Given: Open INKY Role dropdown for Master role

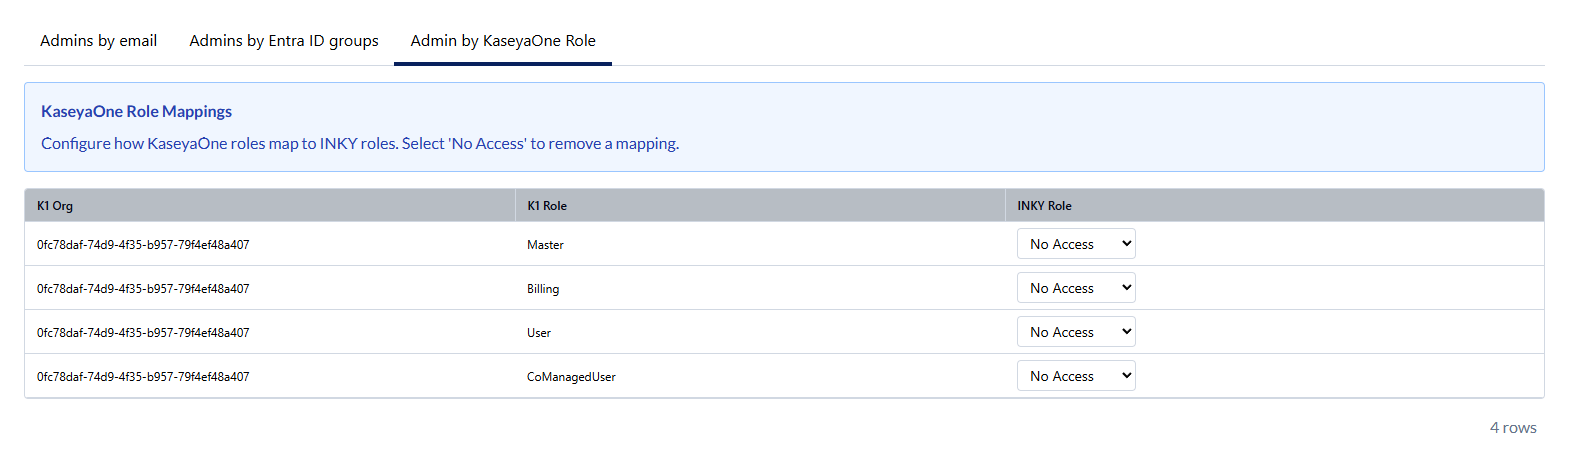Looking at the screenshot, I should pyautogui.click(x=1076, y=244).
